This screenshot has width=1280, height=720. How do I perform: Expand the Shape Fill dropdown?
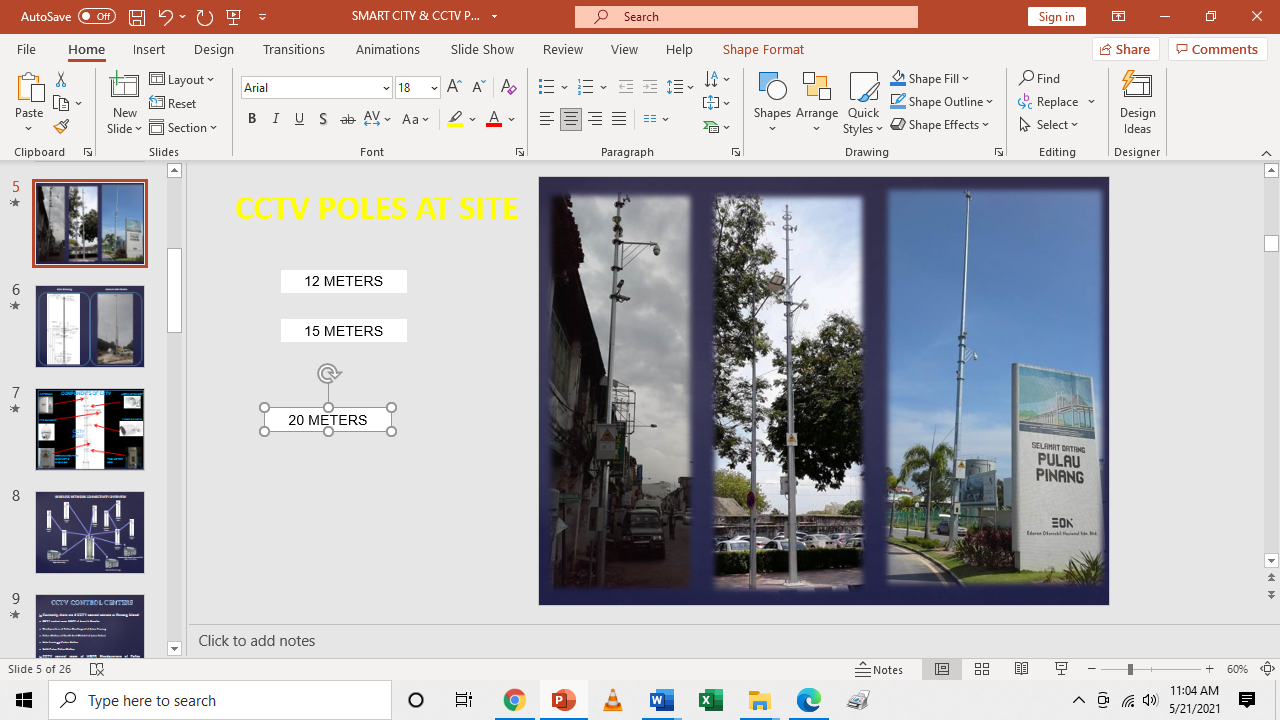966,78
